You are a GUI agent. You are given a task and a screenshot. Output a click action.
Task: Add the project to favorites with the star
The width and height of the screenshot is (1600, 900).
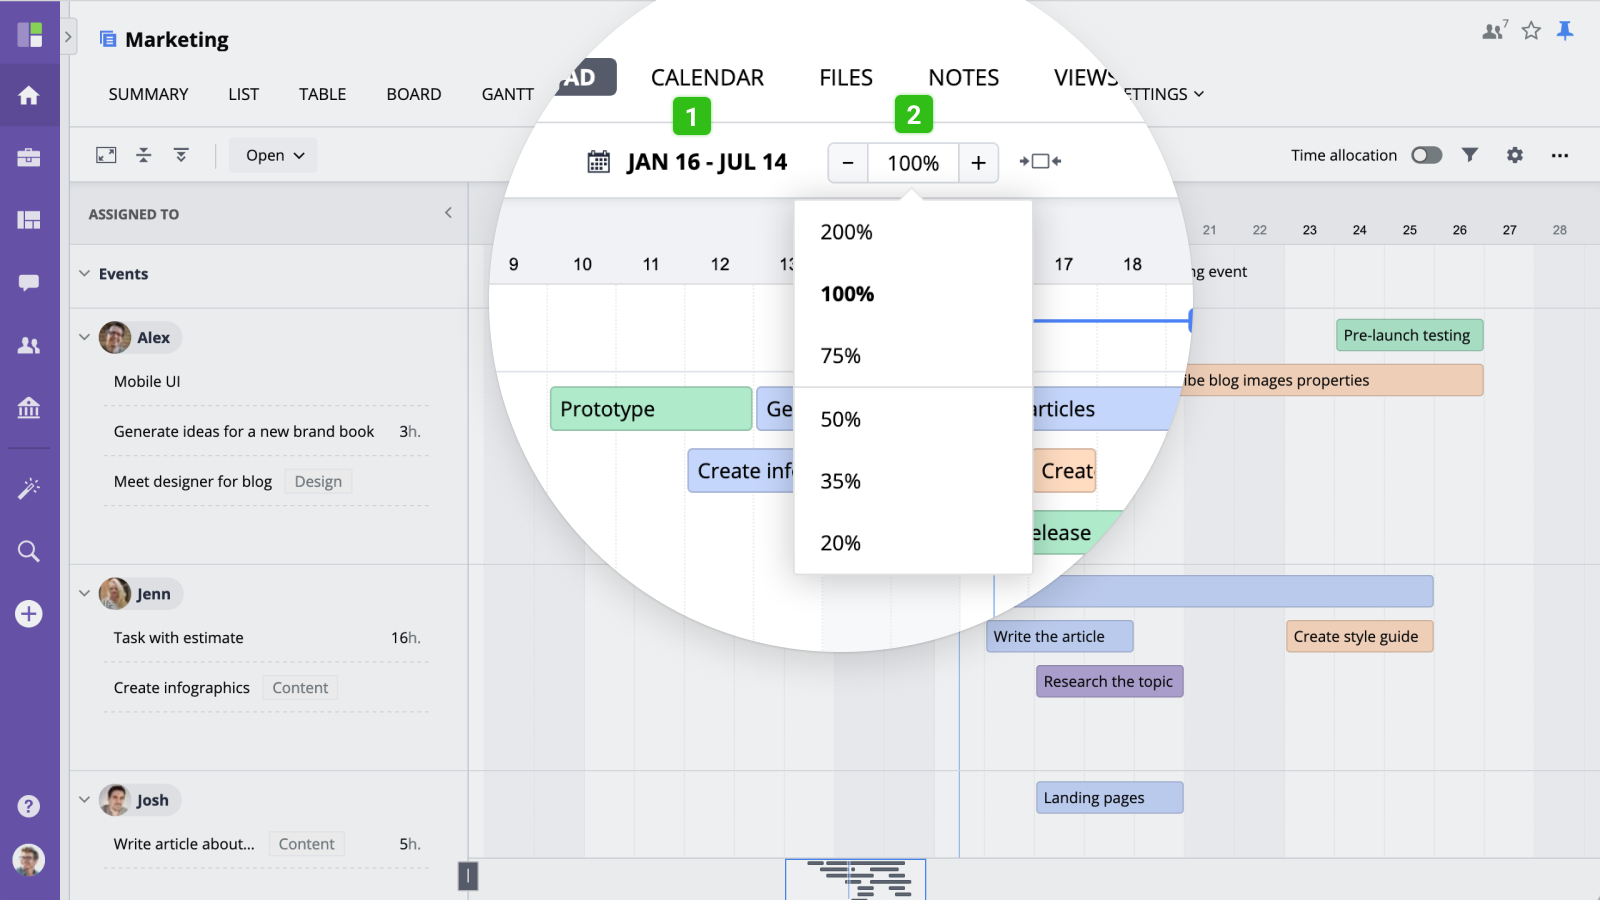[1531, 31]
